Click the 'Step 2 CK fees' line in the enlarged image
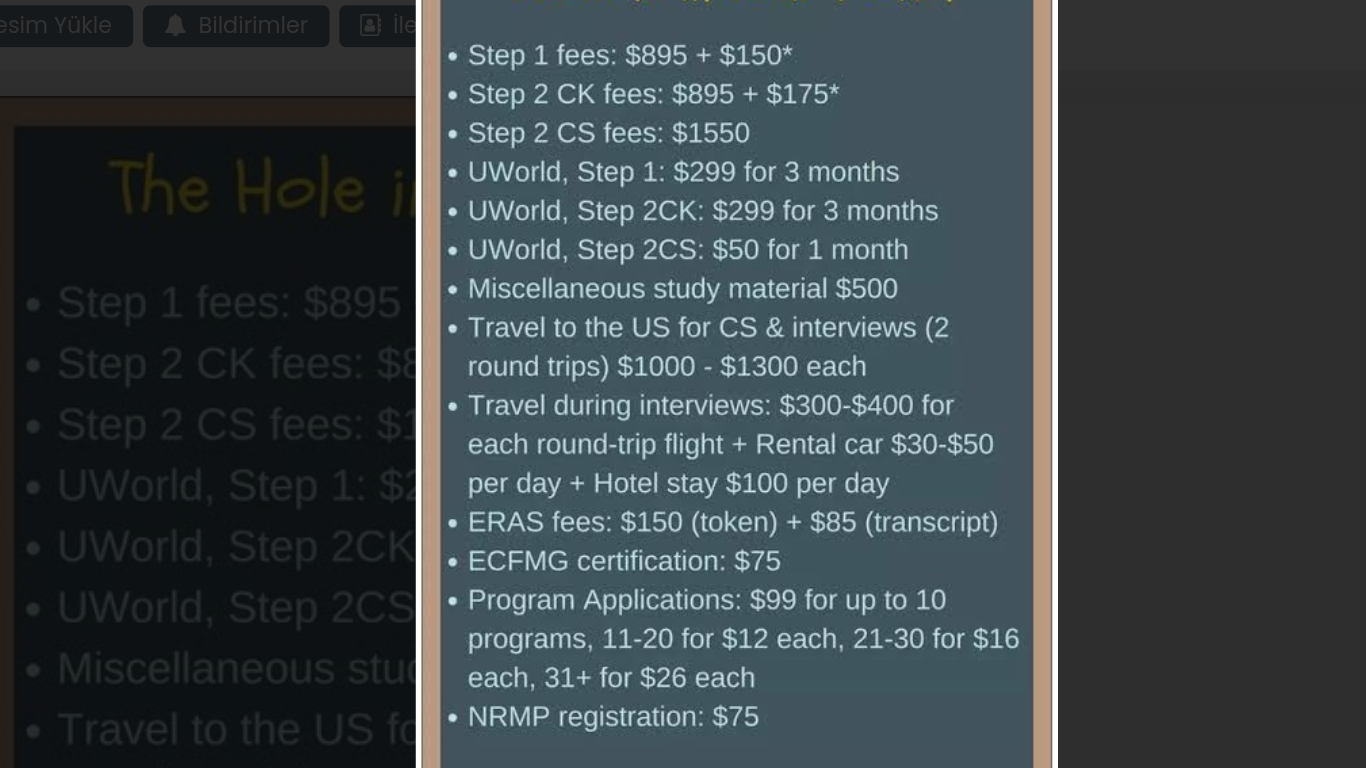 (653, 95)
